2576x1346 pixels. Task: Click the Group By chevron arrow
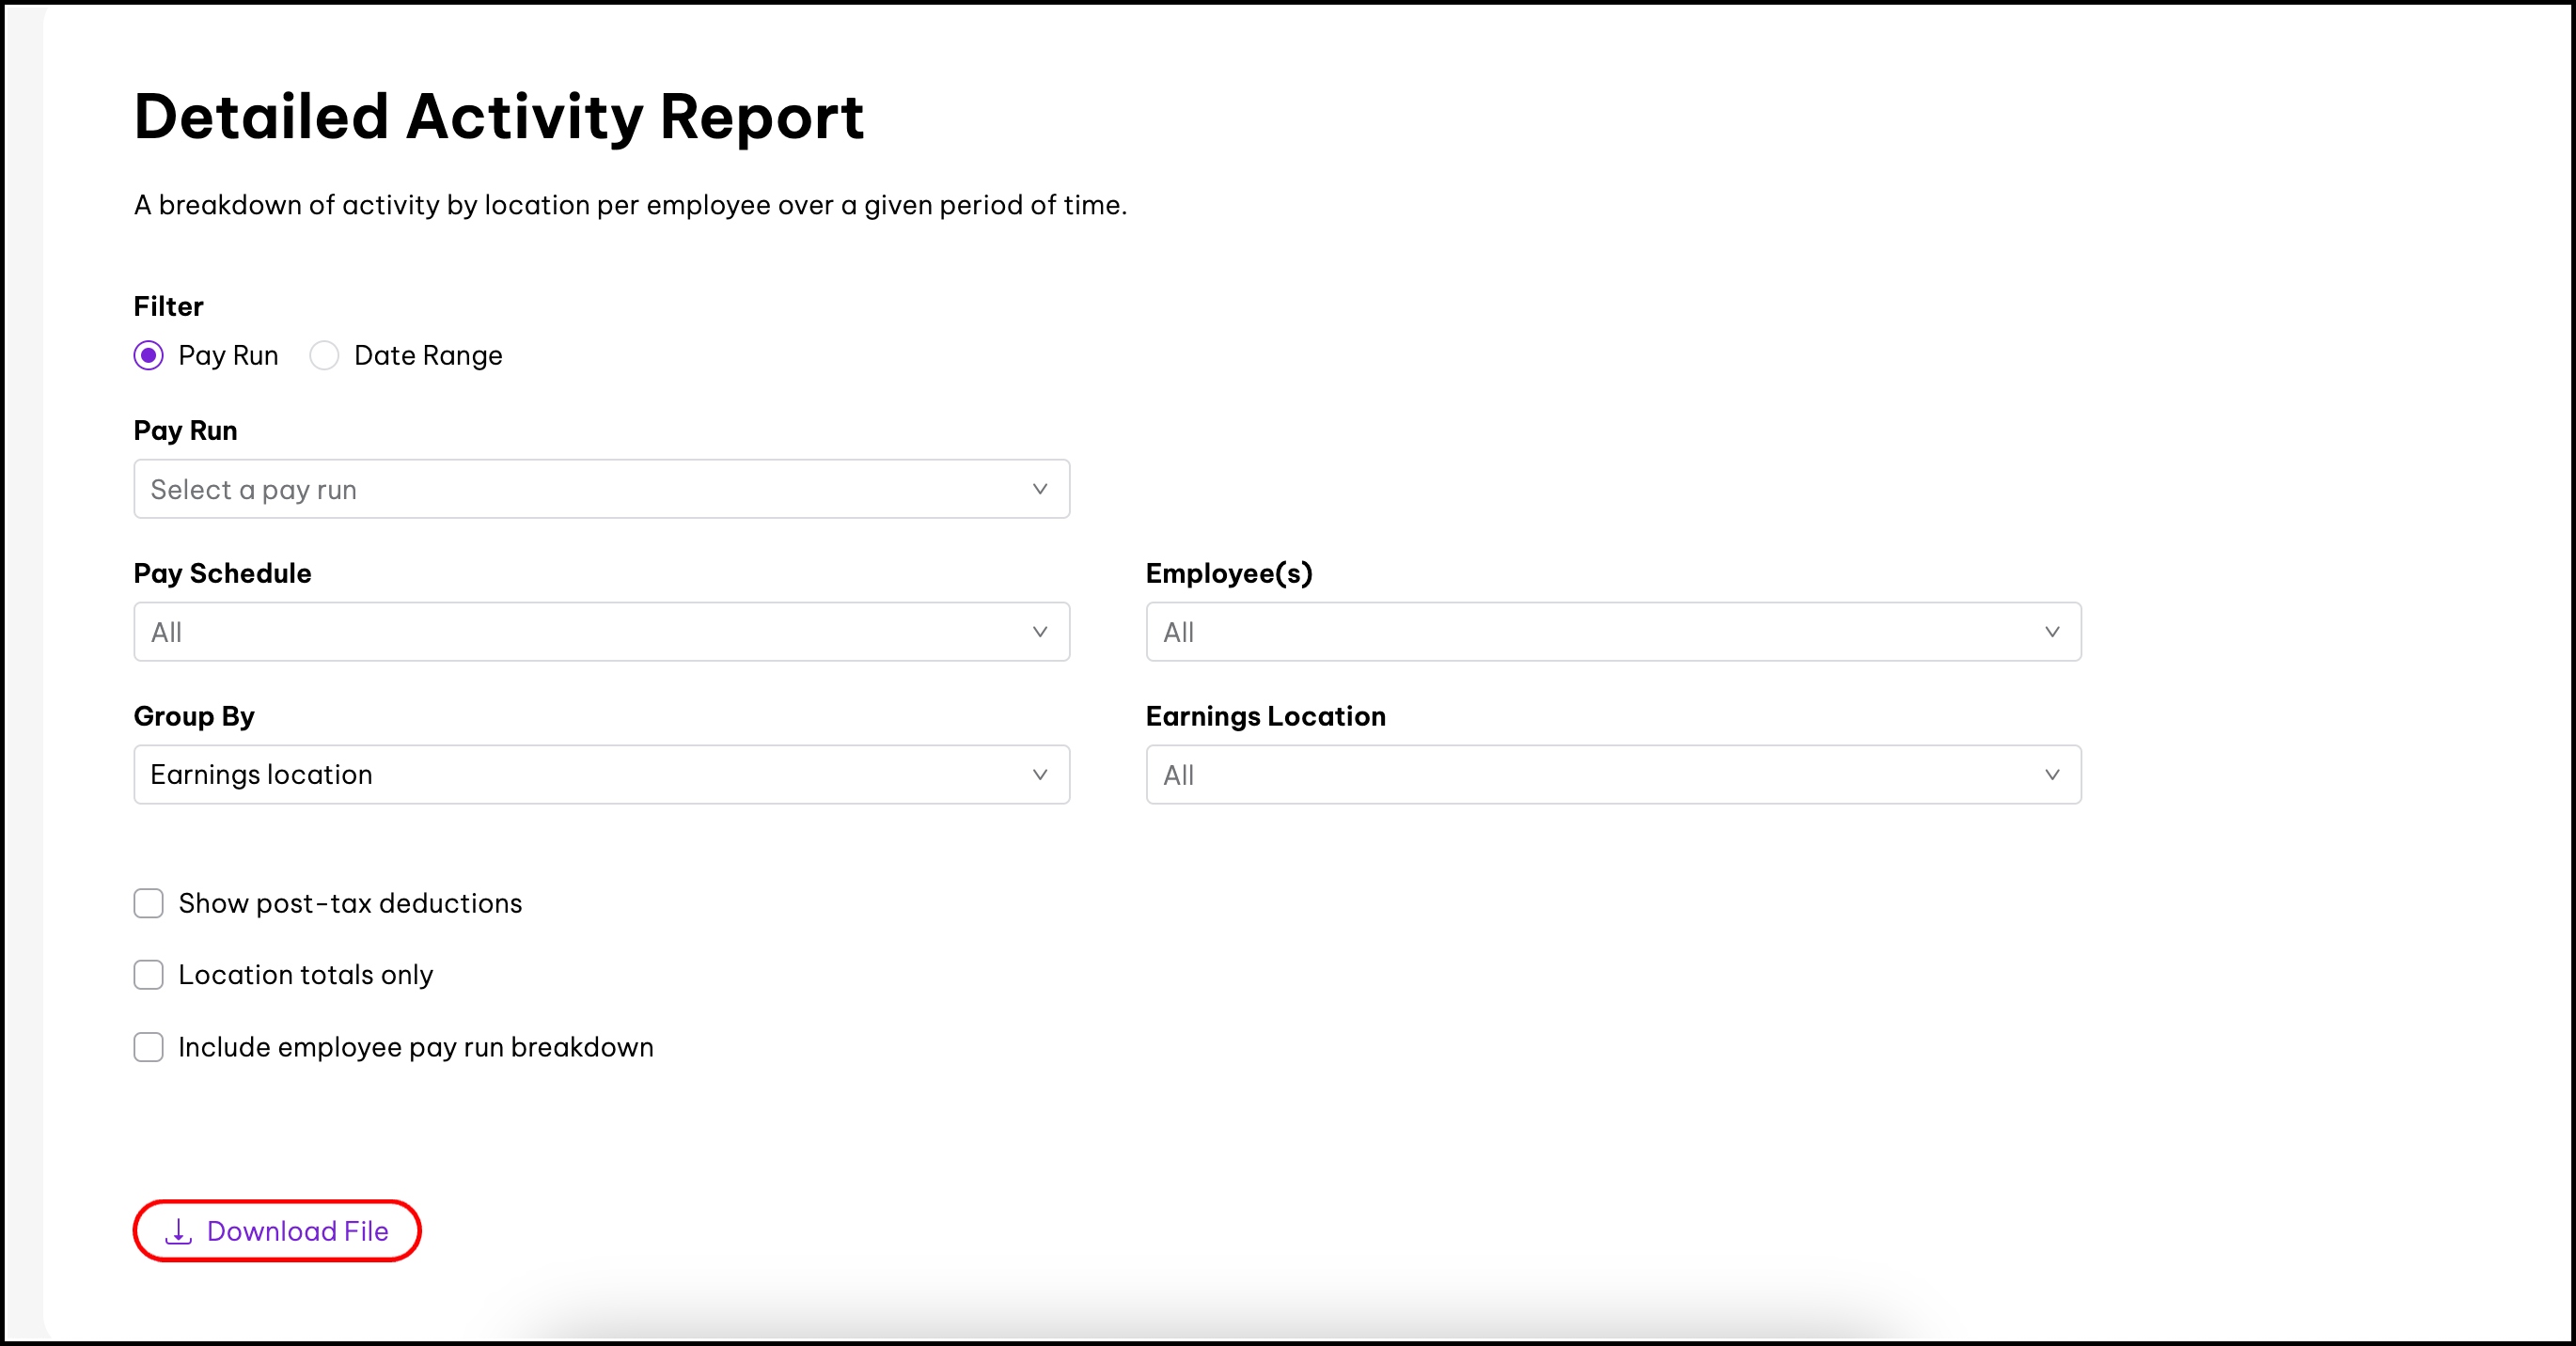coord(1040,775)
